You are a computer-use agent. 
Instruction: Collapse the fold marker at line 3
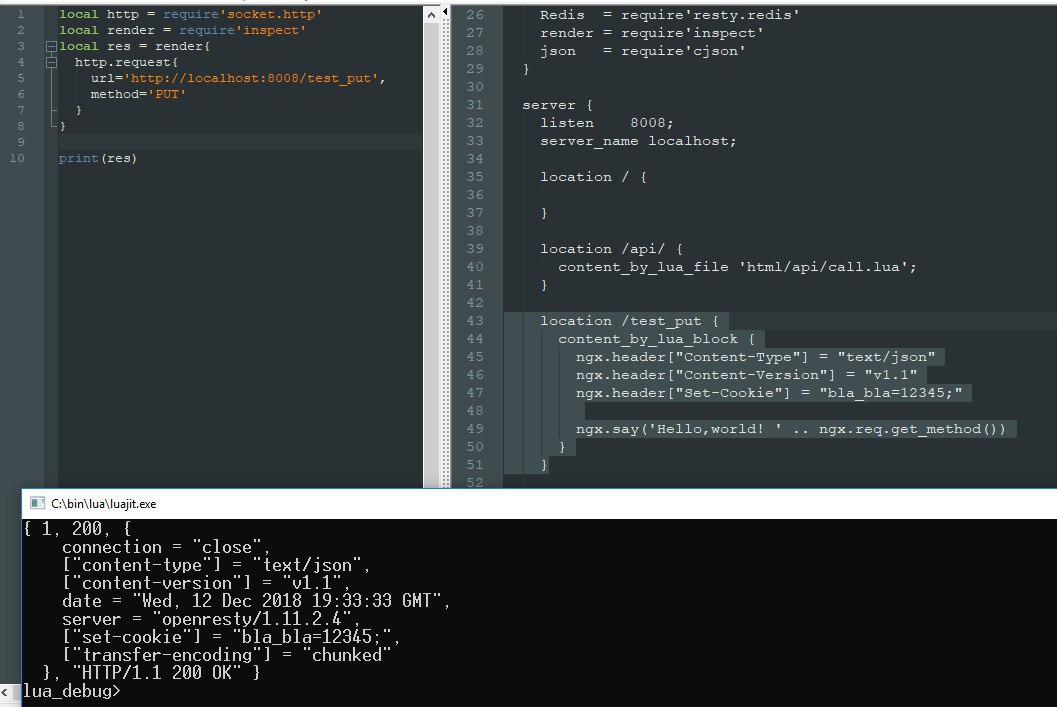click(51, 47)
